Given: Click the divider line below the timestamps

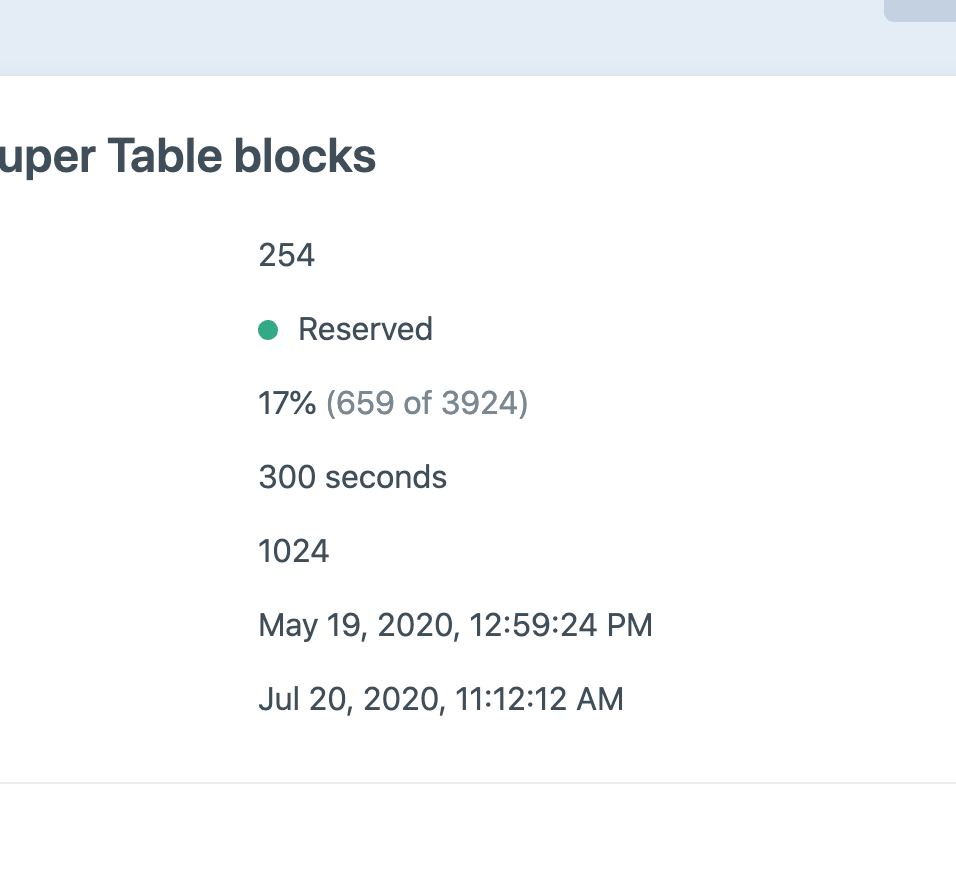Looking at the screenshot, I should pyautogui.click(x=478, y=781).
